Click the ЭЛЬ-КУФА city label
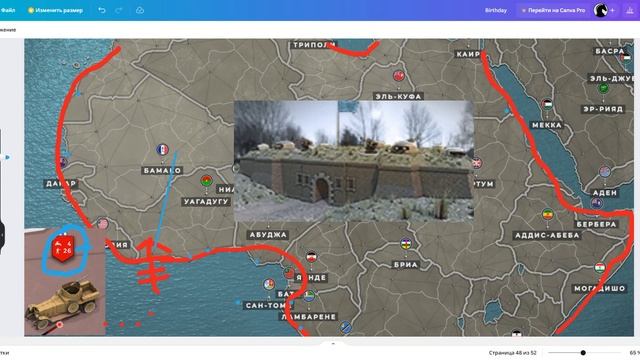640x360 pixels. pyautogui.click(x=398, y=96)
